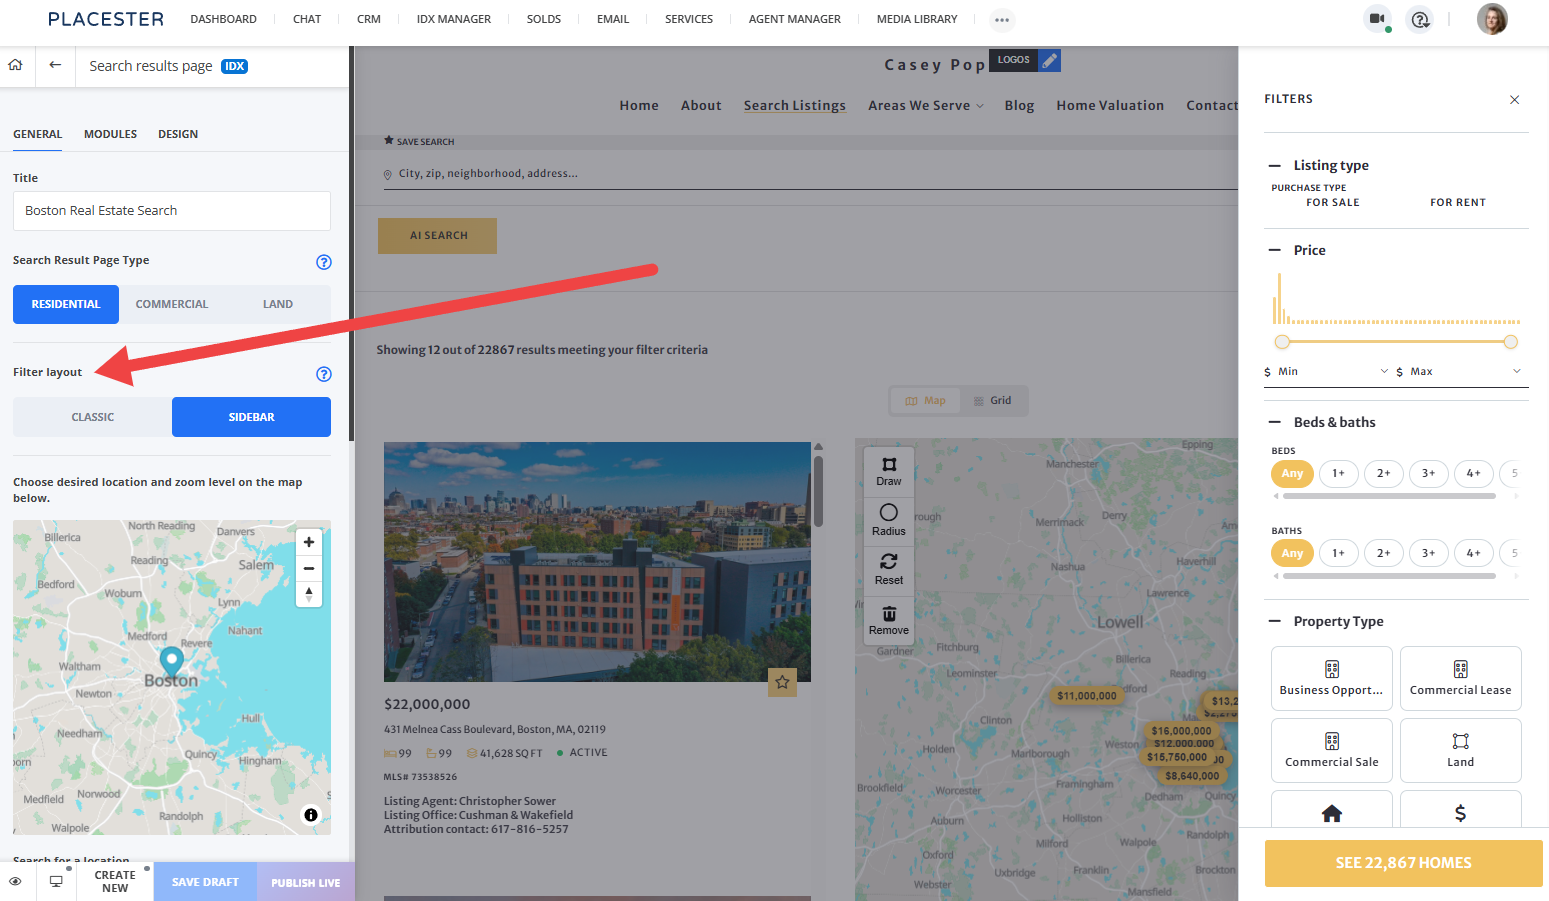Open the DESIGN tab
Screen dimensions: 1549x901
point(178,134)
